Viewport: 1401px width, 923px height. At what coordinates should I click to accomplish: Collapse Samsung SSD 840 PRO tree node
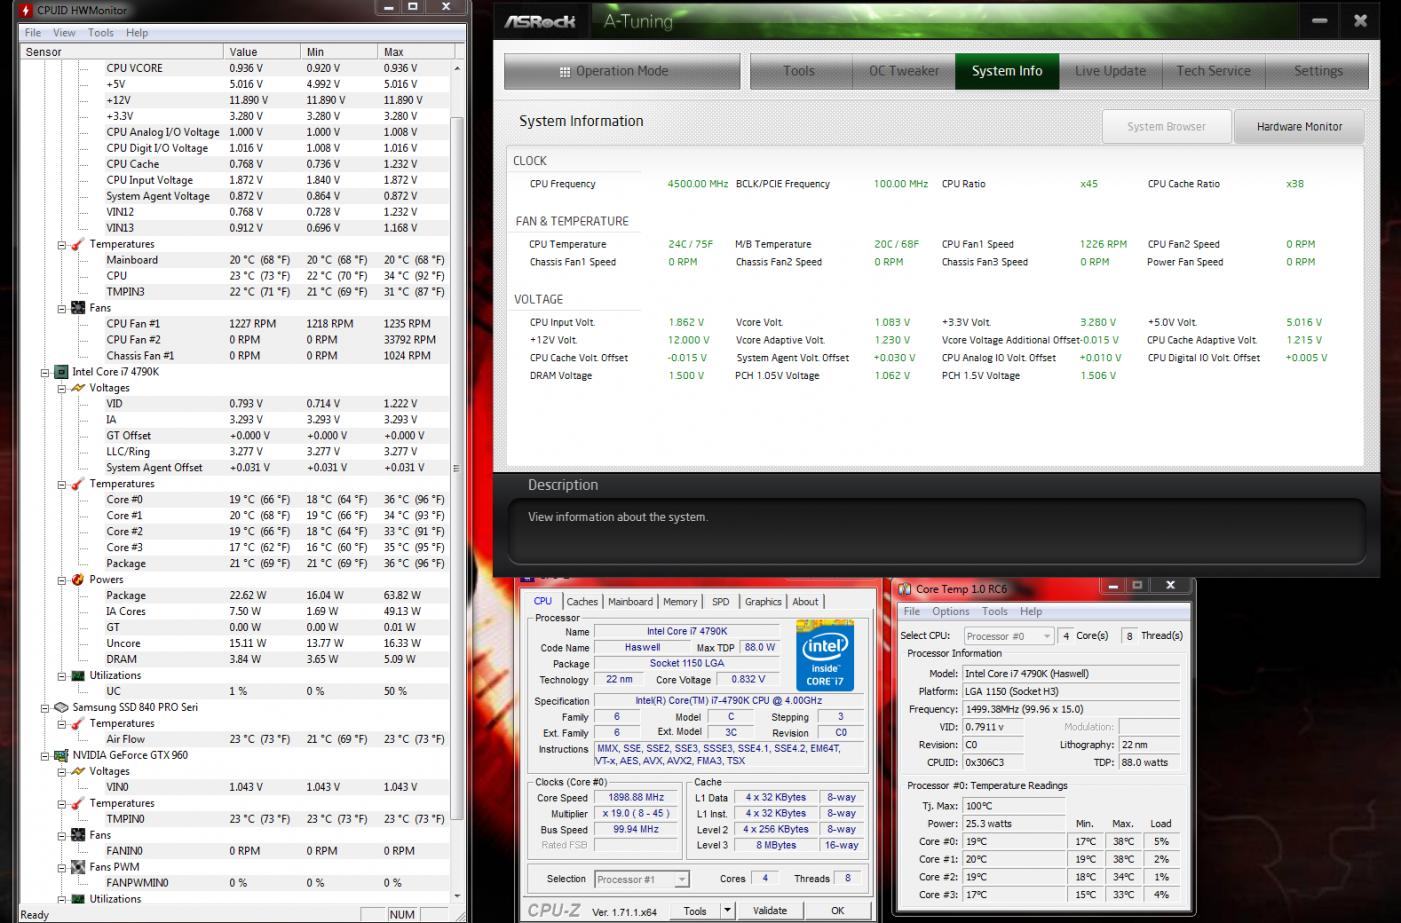[x=45, y=708]
